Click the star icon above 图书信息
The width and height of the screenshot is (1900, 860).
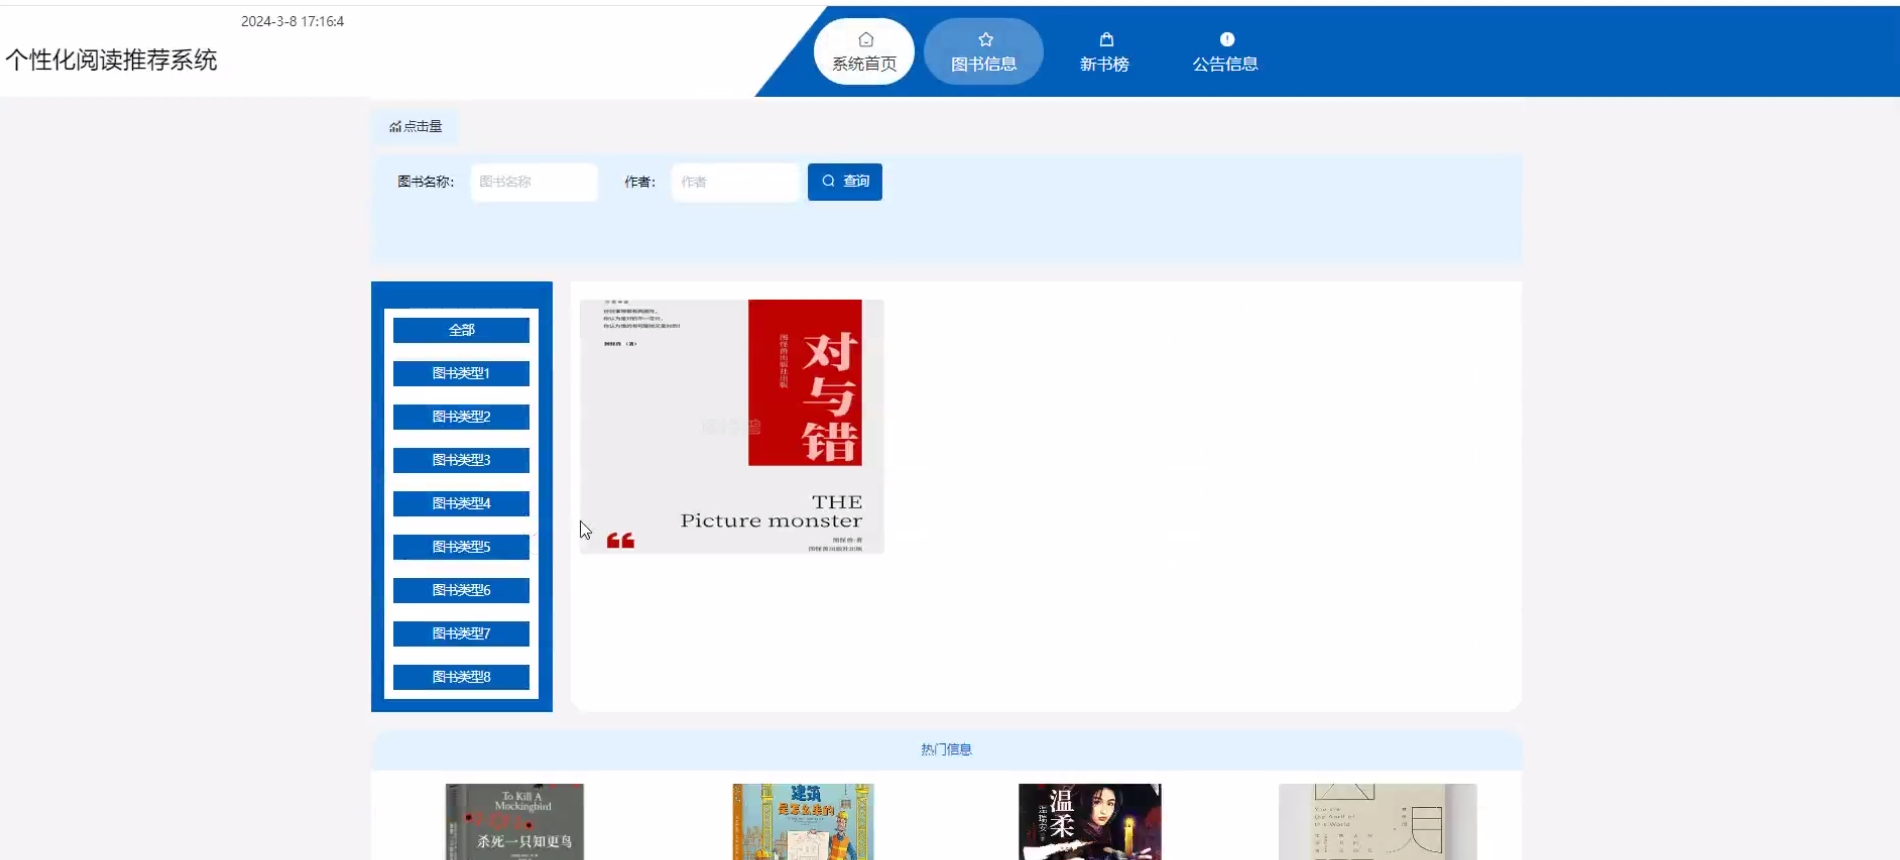985,40
